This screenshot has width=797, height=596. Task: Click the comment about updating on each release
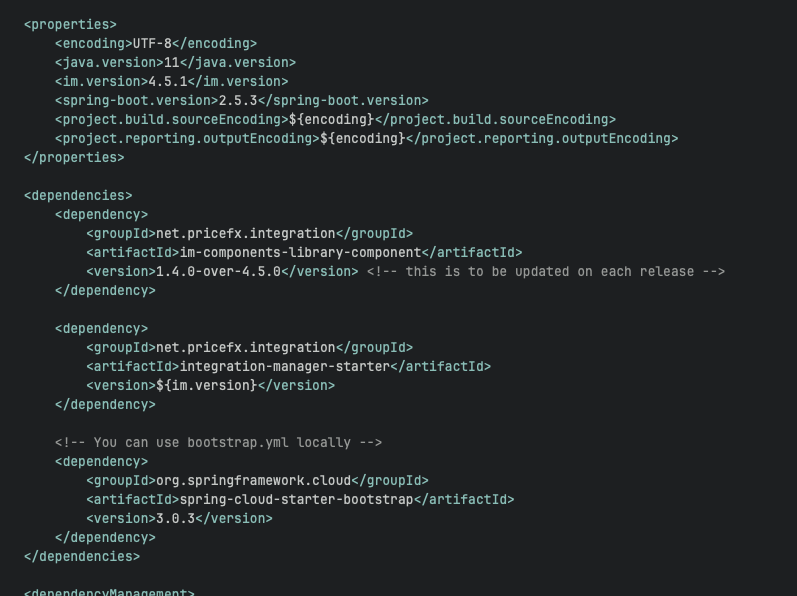[x=545, y=271]
